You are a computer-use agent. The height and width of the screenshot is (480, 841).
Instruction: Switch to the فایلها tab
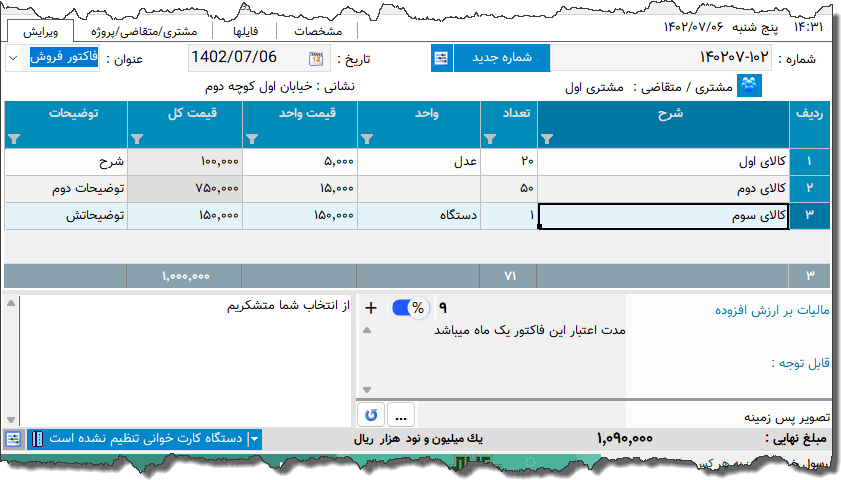(x=245, y=32)
